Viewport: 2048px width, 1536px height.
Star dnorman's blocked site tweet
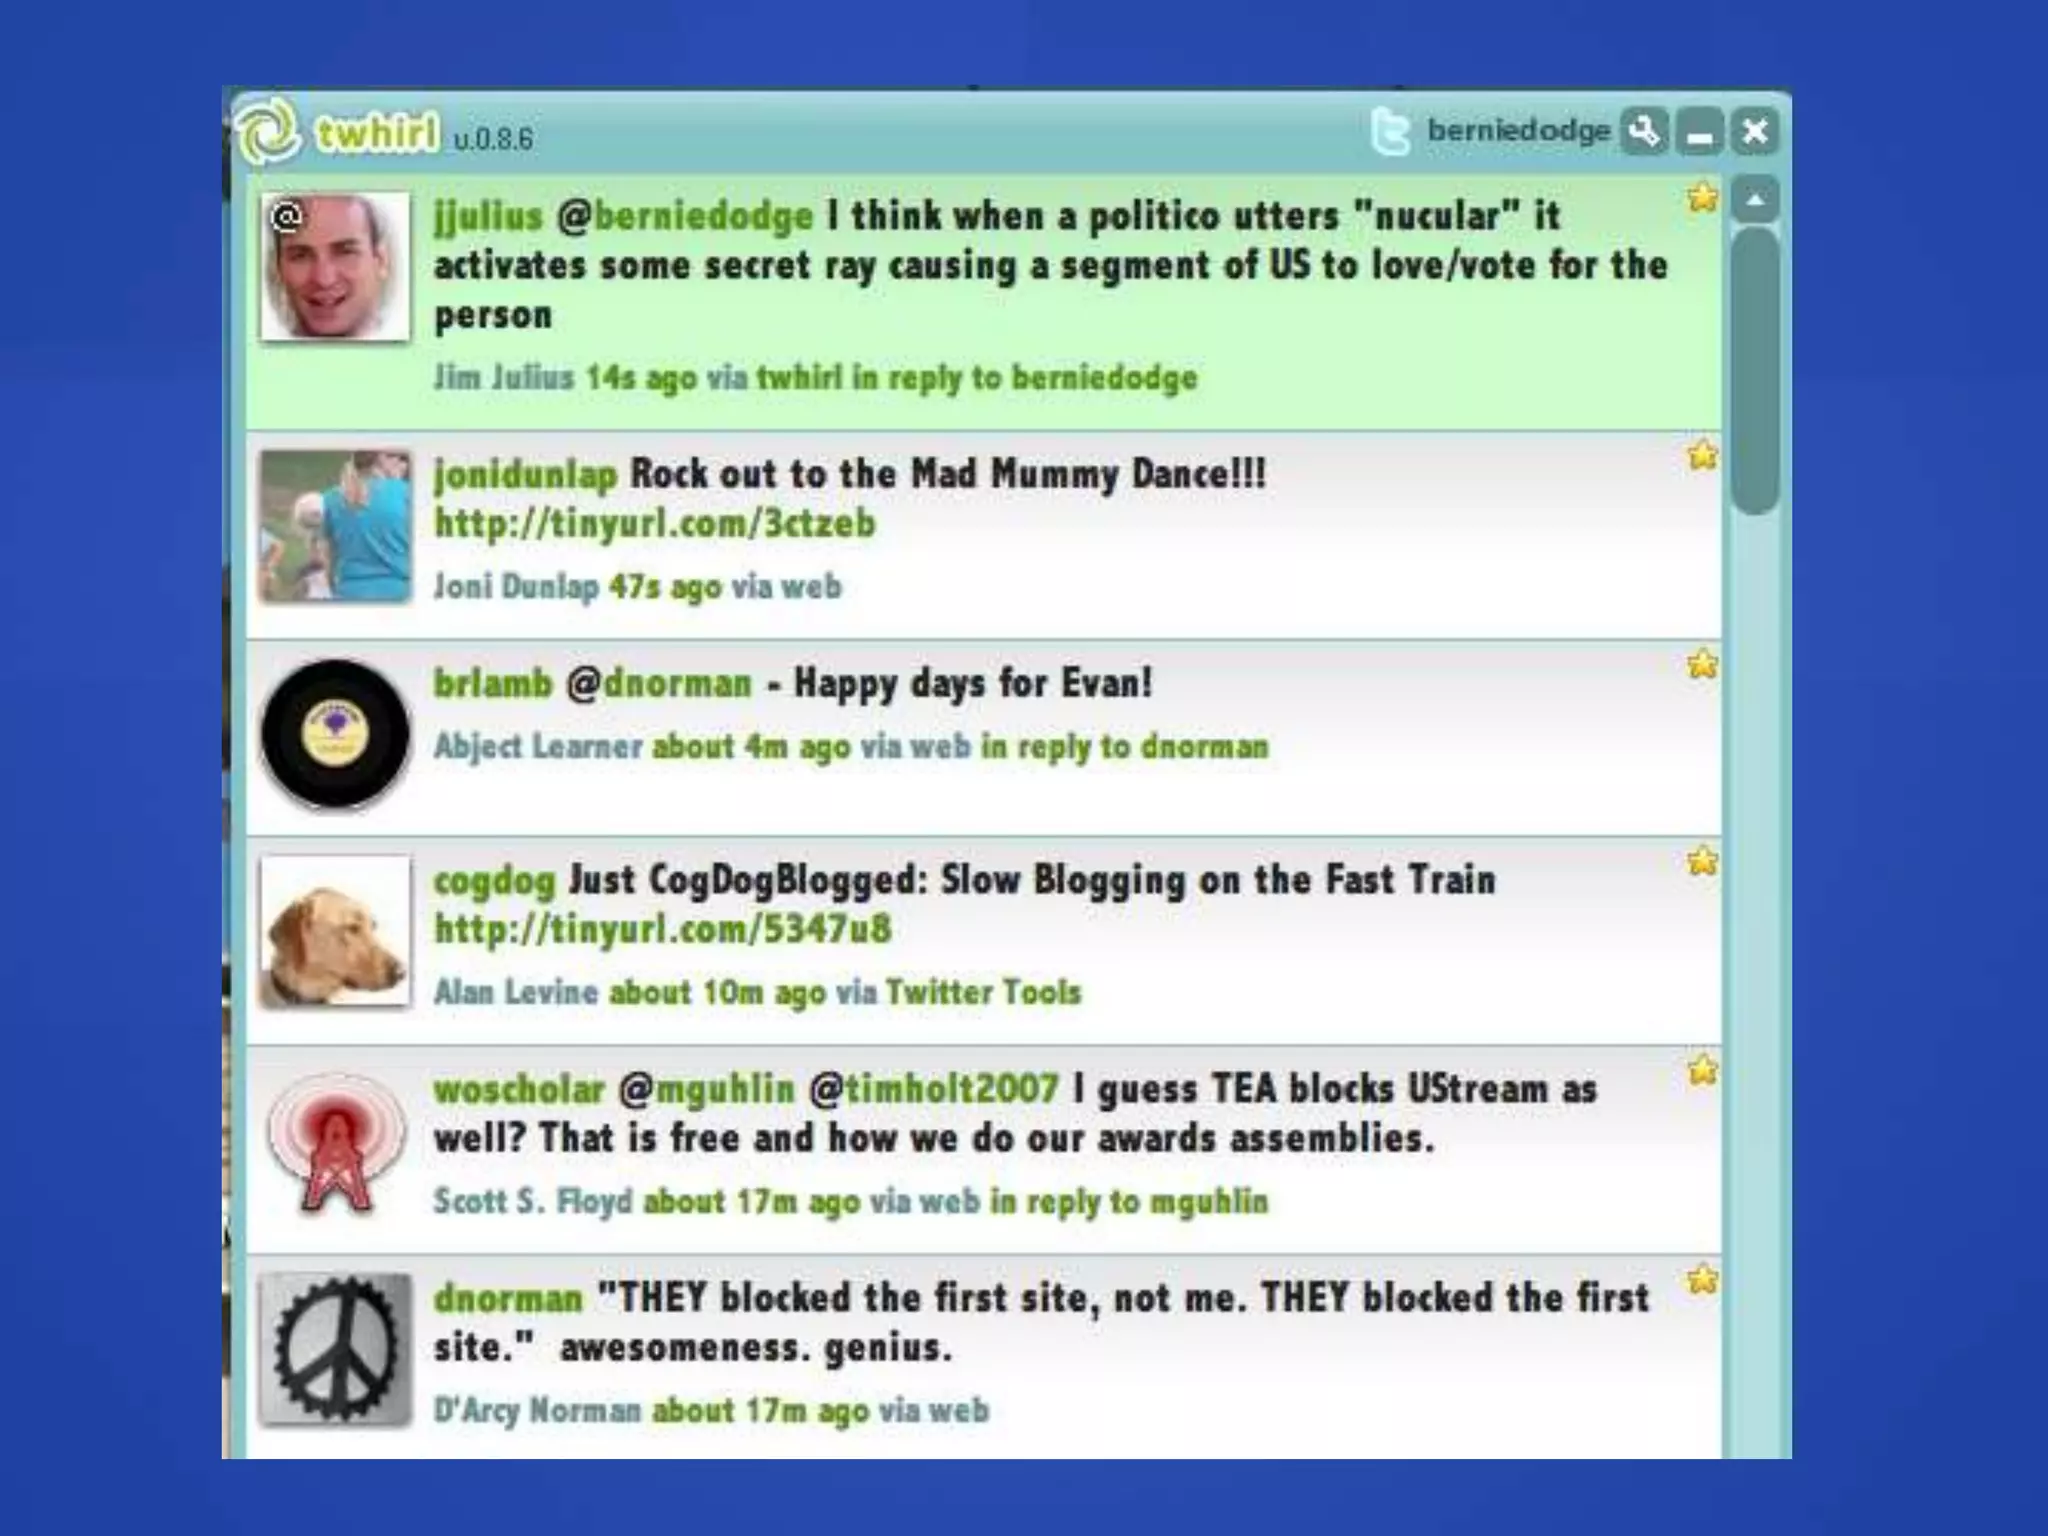click(1702, 1279)
